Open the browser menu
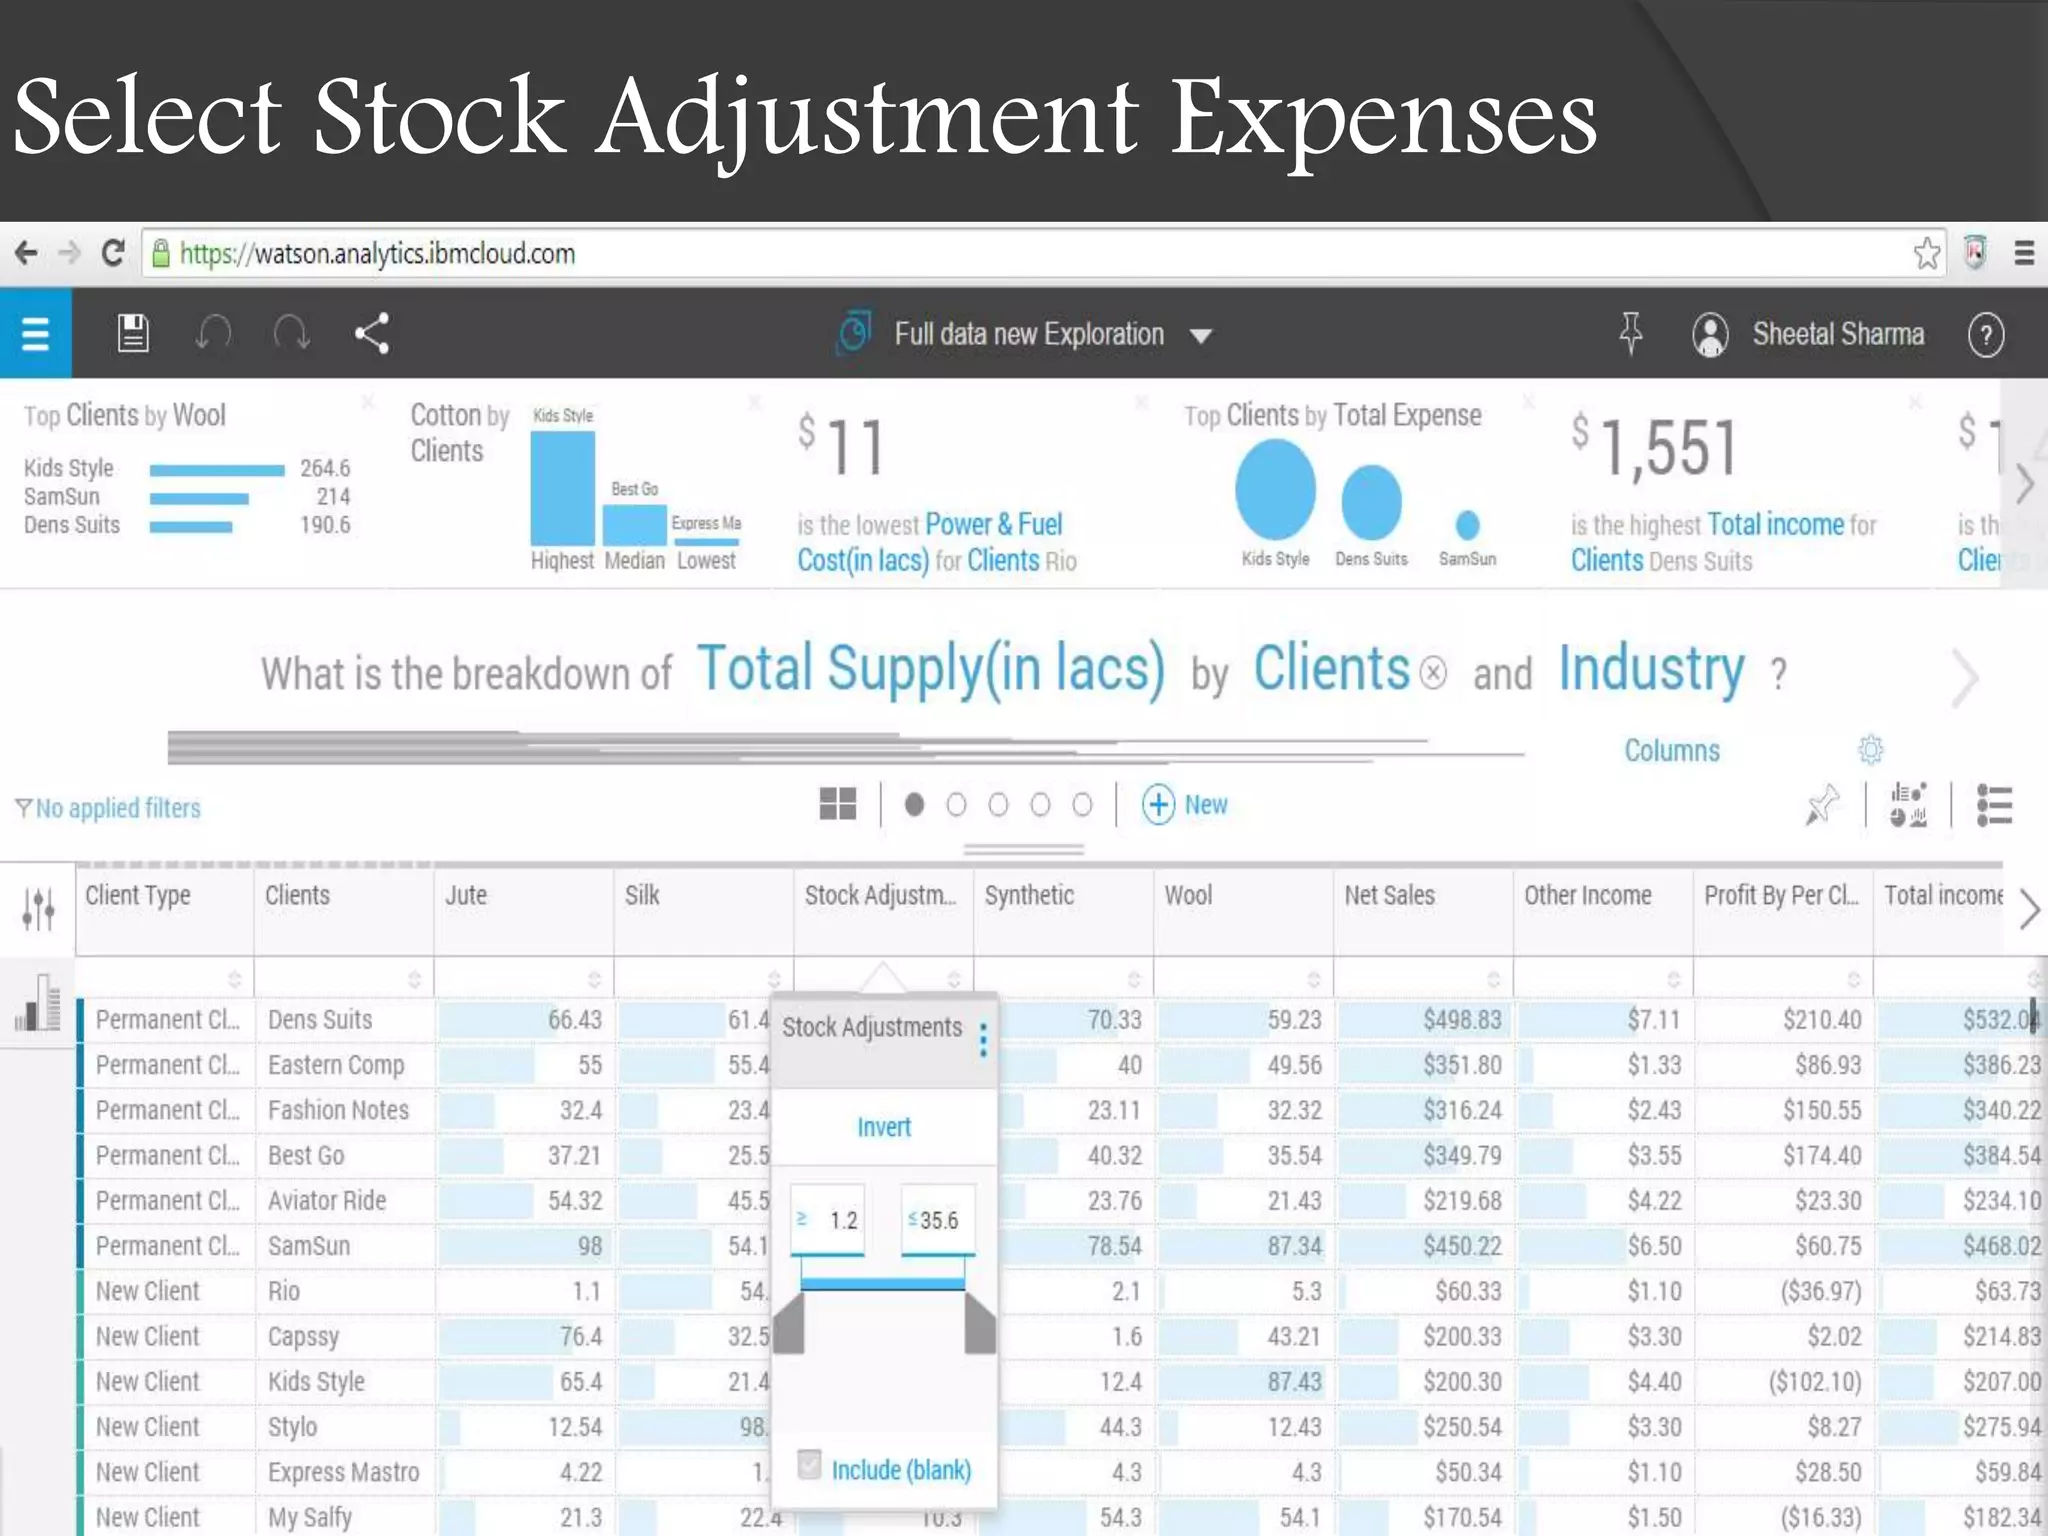 coord(2024,253)
